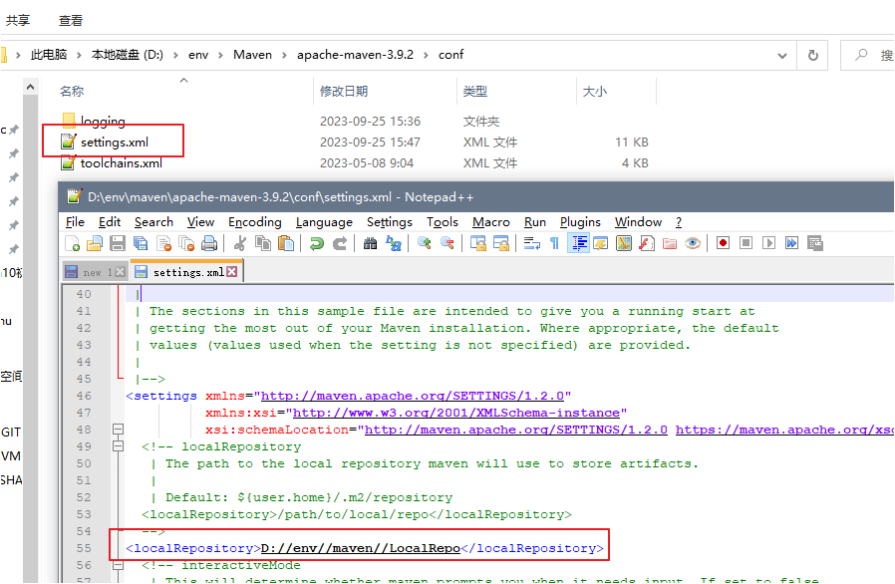Click the Open file toolbar icon

point(95,243)
